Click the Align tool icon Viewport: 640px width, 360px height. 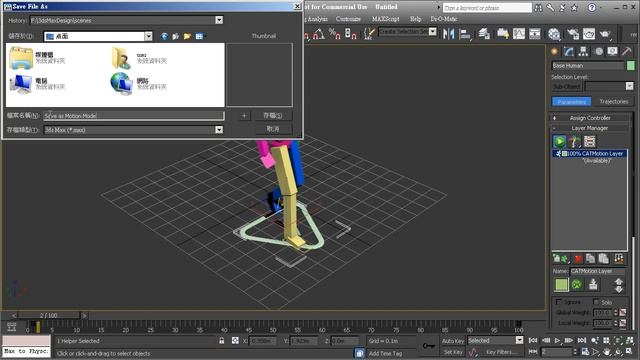point(465,34)
